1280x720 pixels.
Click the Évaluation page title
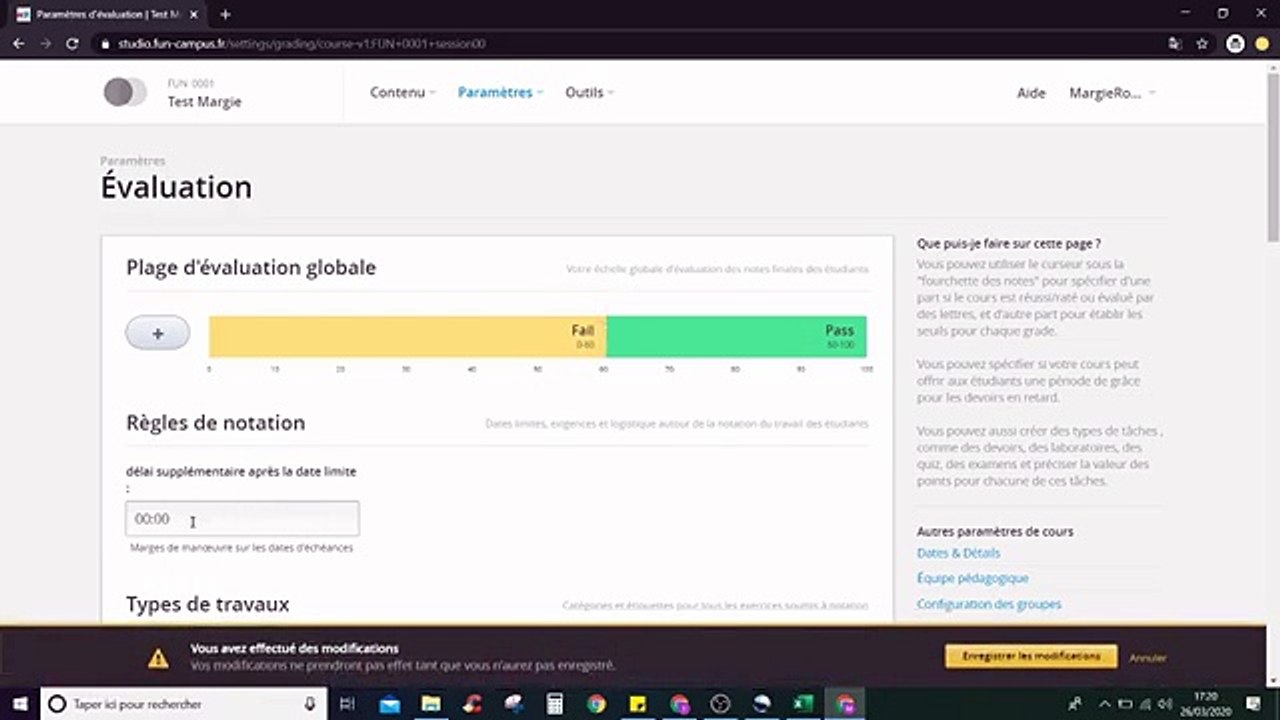176,187
